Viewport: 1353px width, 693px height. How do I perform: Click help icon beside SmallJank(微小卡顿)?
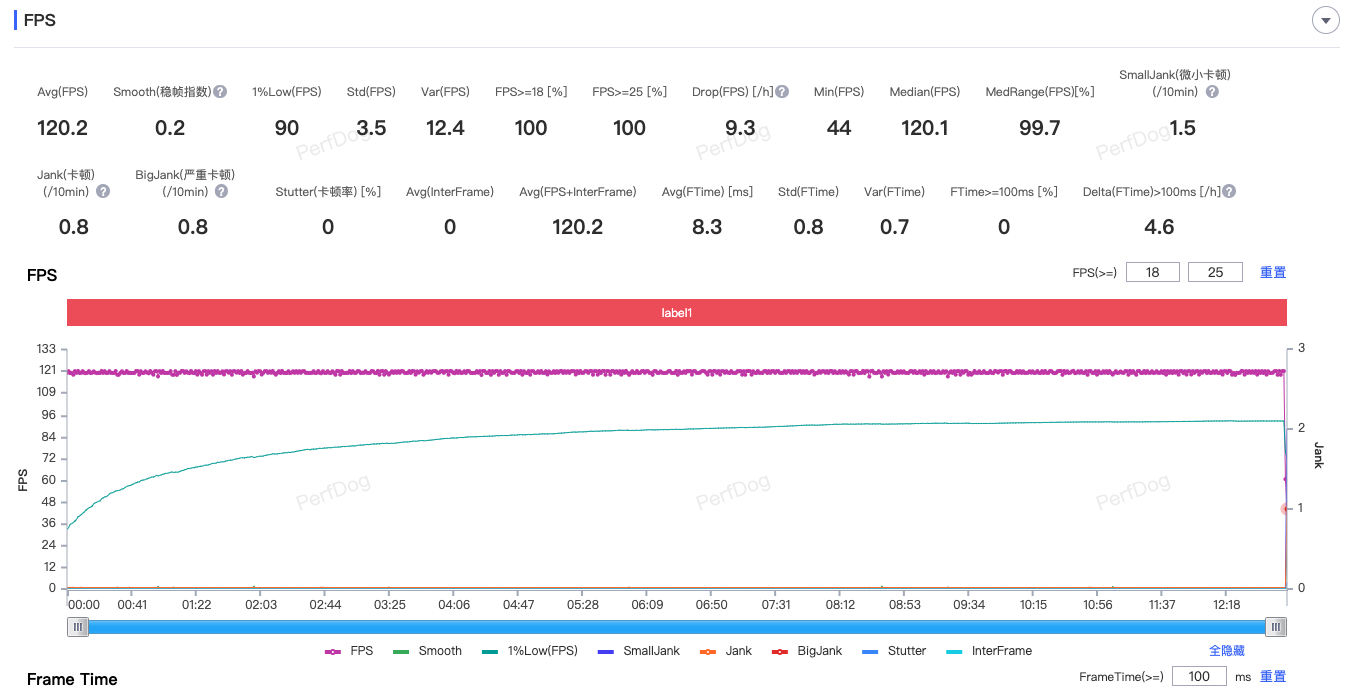(x=1212, y=92)
